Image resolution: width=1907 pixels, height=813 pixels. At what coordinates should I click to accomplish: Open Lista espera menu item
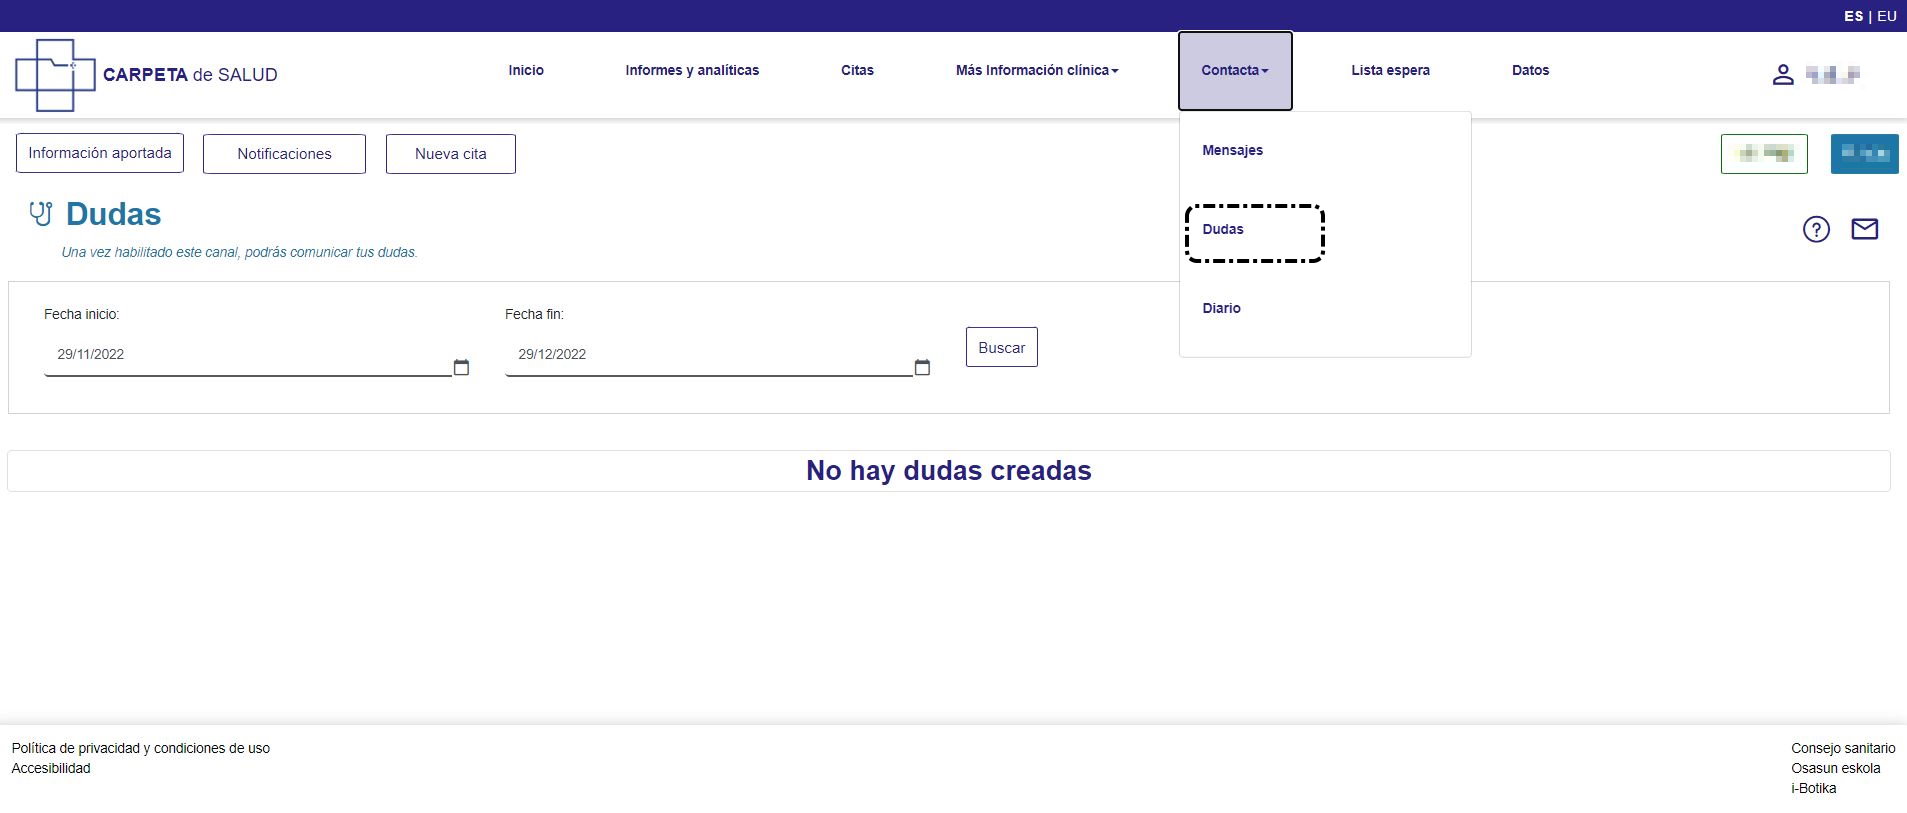pos(1390,70)
